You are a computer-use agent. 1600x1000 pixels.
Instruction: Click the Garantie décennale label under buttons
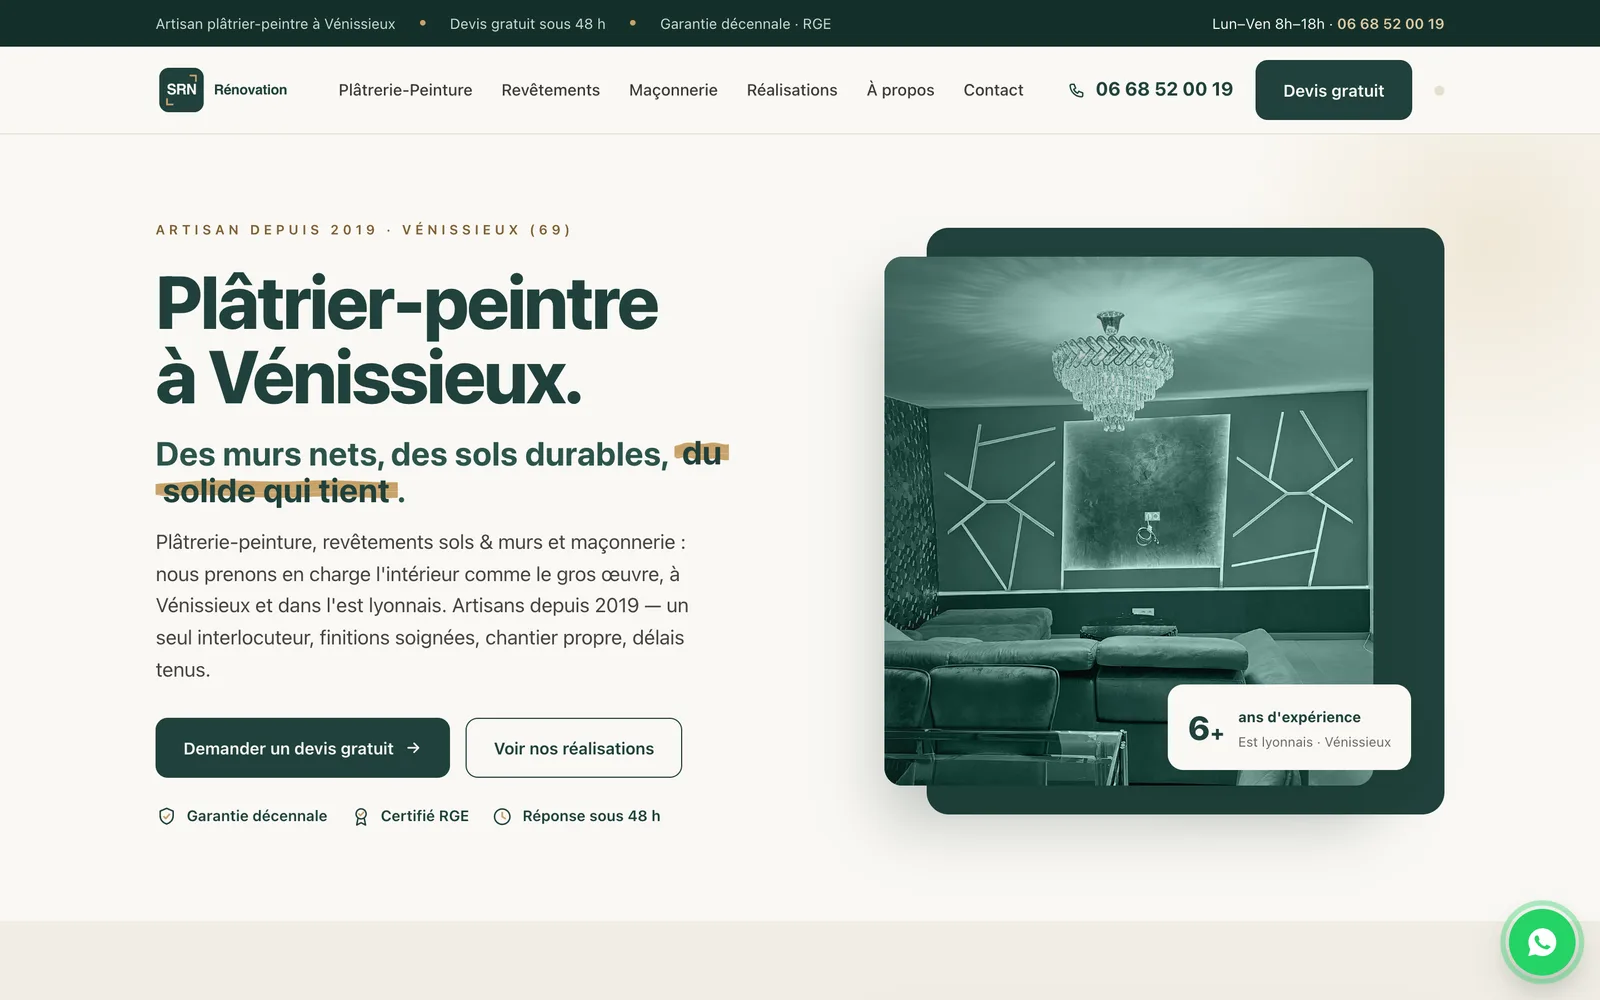coord(257,816)
